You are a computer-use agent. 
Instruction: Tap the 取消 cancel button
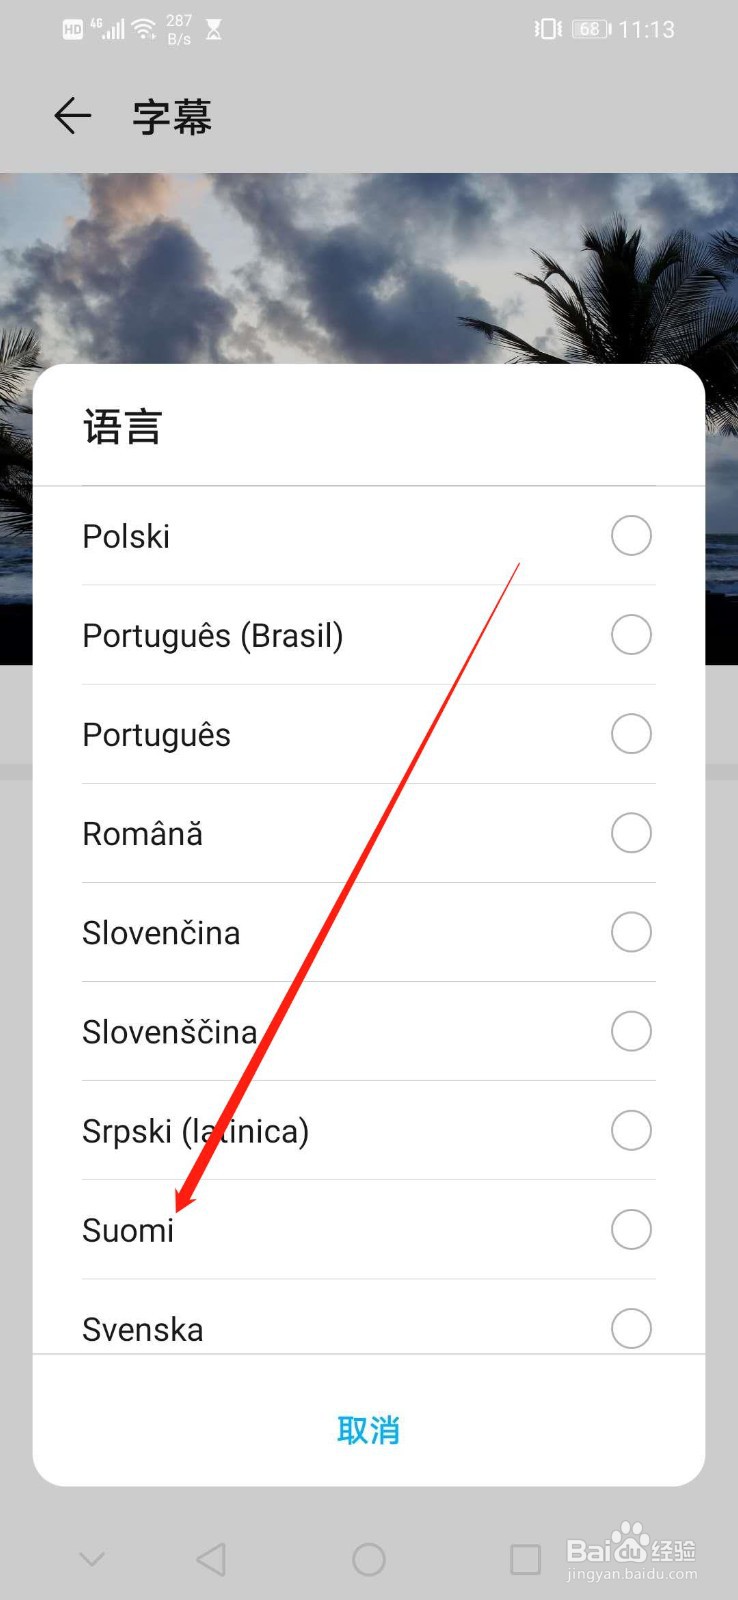tap(368, 1430)
